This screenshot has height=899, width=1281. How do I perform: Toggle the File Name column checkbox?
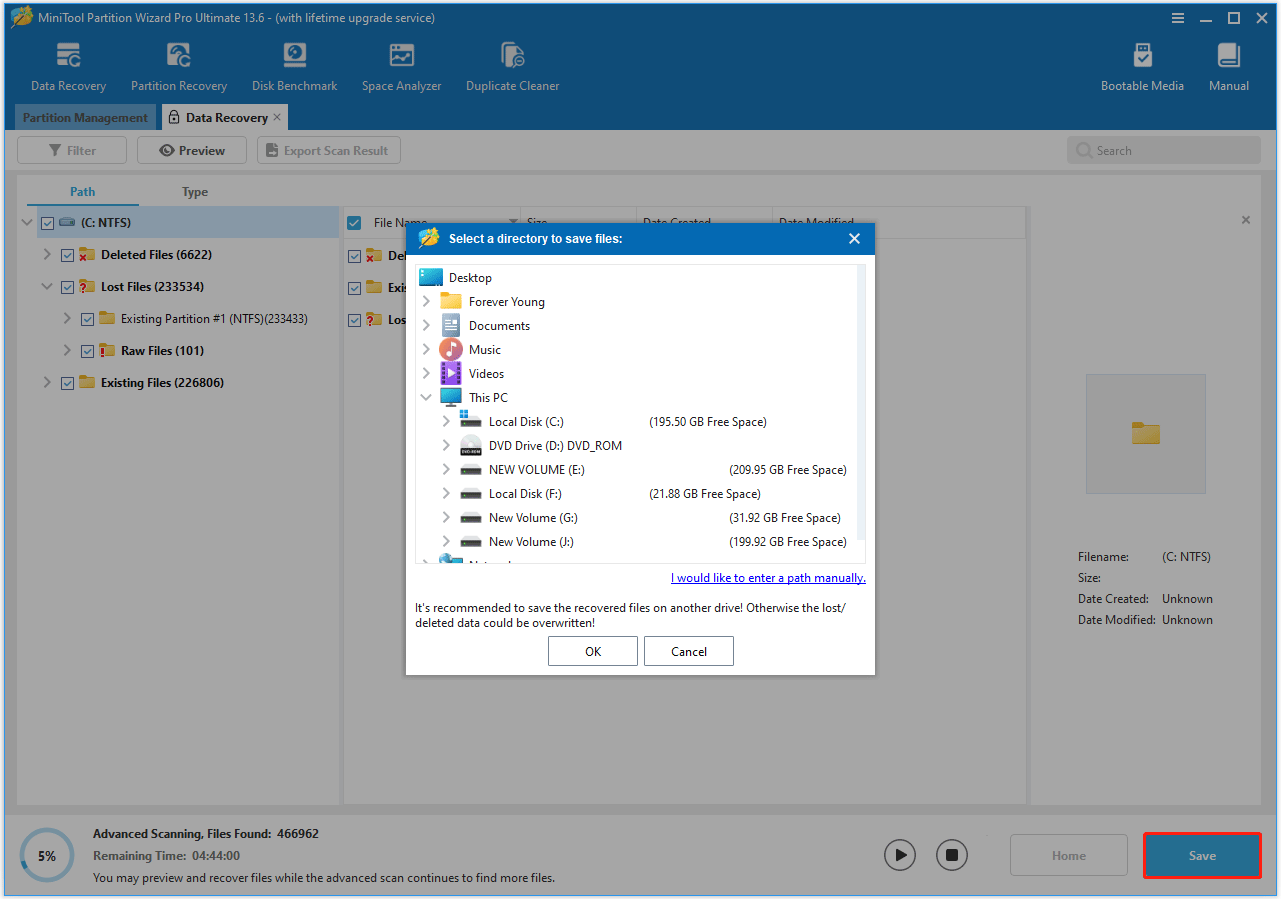pyautogui.click(x=354, y=223)
